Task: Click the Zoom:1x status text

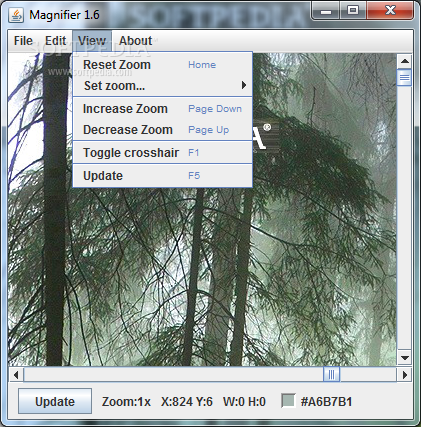Action: point(126,402)
